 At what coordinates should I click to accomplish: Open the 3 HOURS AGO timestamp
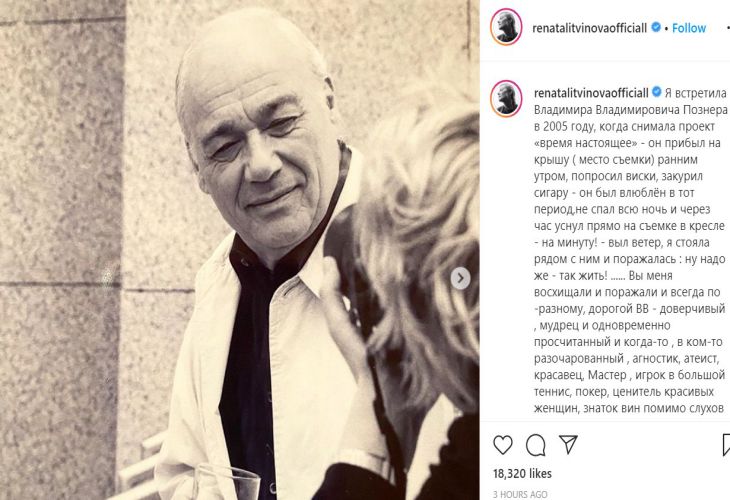click(x=520, y=494)
